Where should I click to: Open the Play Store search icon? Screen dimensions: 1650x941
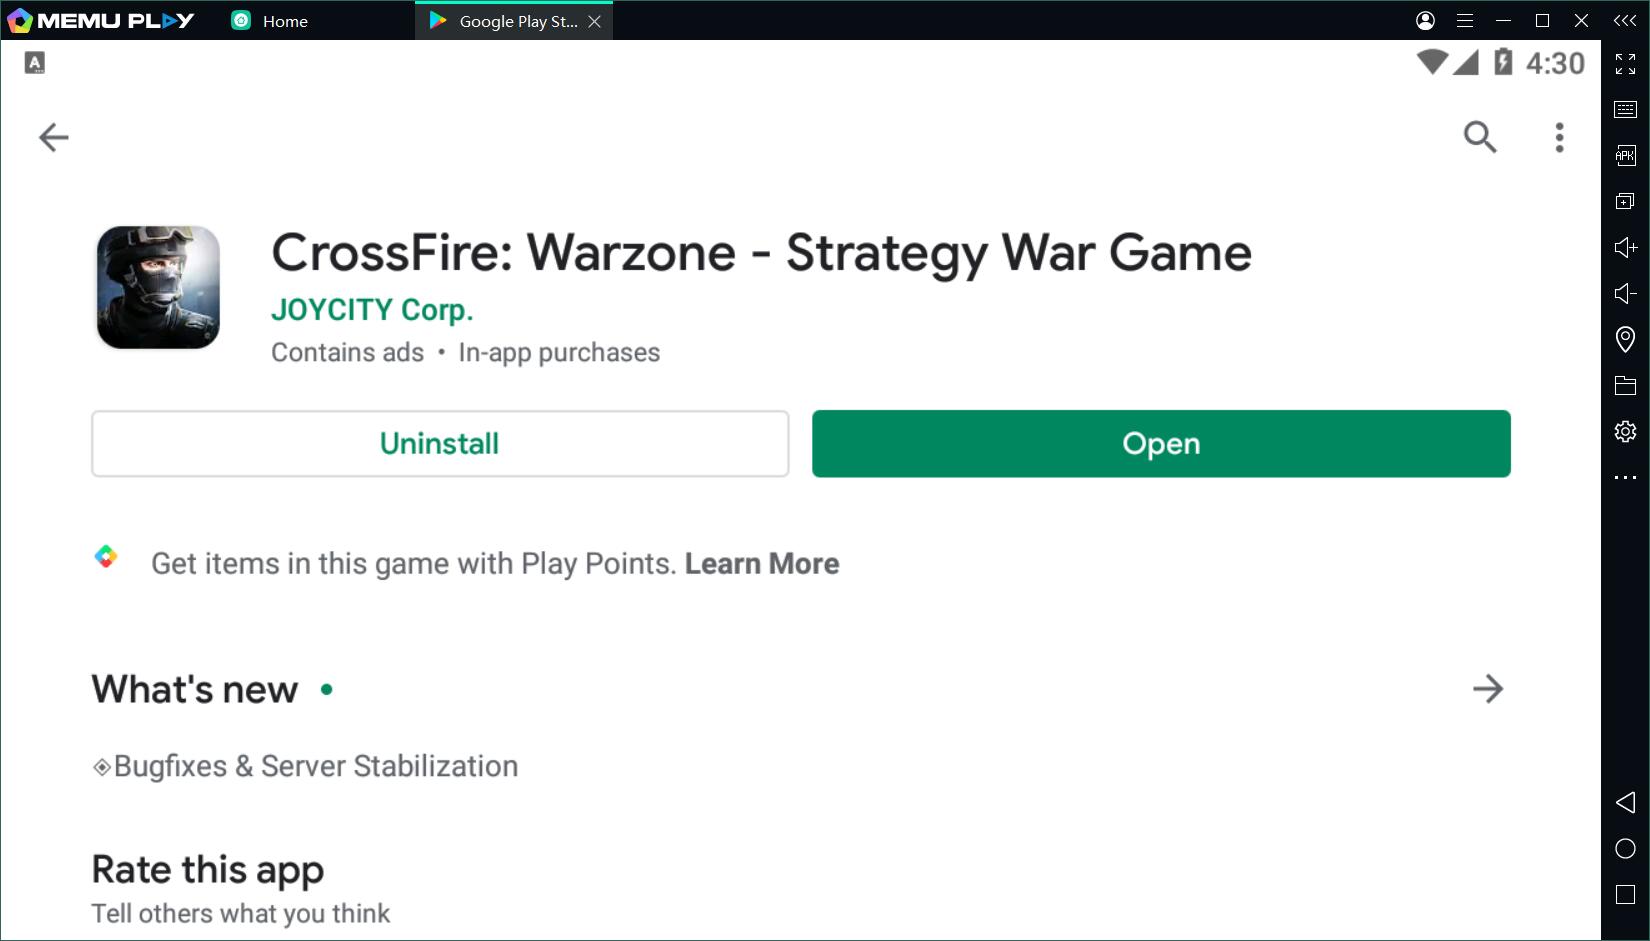(x=1479, y=137)
